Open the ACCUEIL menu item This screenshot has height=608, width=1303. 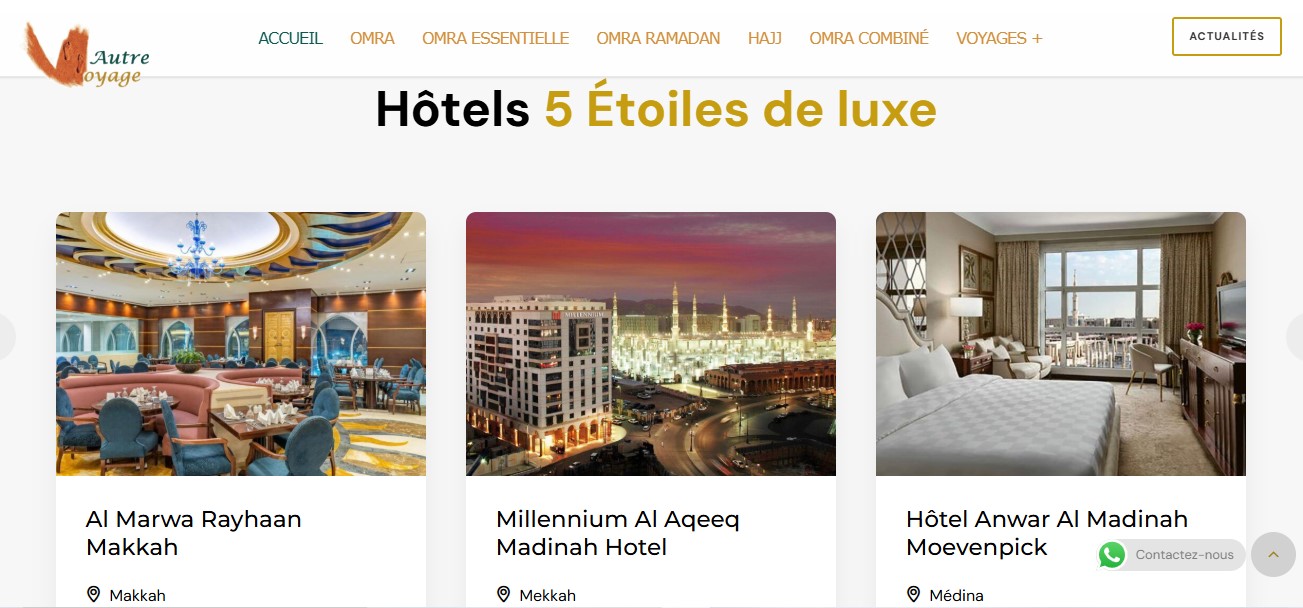tap(290, 38)
